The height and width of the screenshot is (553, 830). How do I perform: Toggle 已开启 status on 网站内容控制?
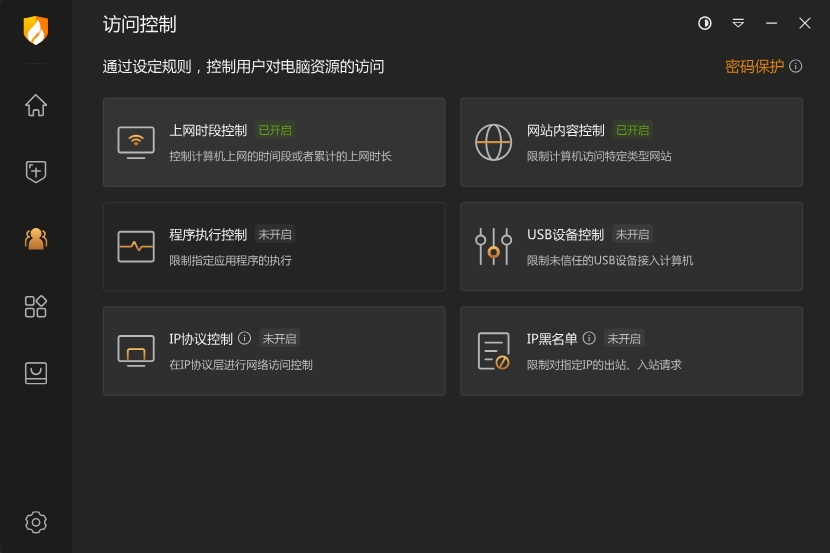point(633,130)
